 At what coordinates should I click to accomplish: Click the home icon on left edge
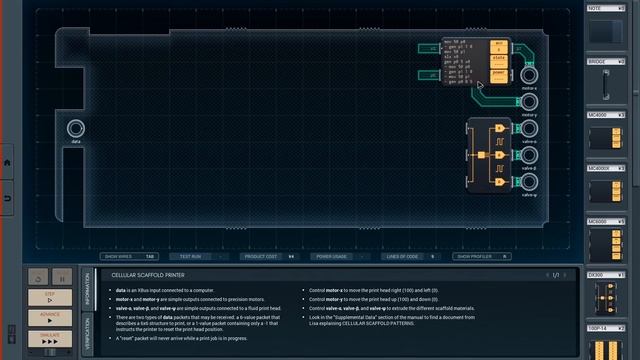(x=7, y=162)
